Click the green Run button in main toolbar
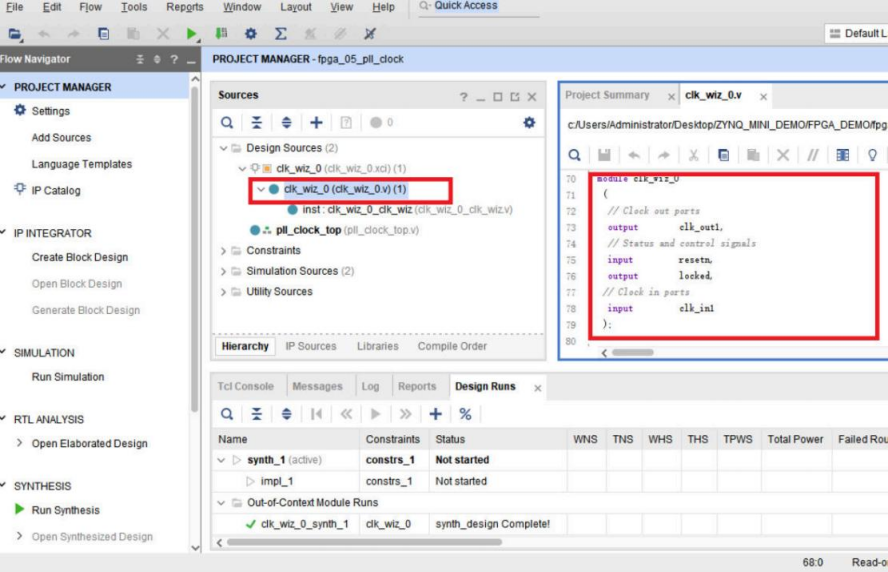The width and height of the screenshot is (888, 572). [192, 34]
